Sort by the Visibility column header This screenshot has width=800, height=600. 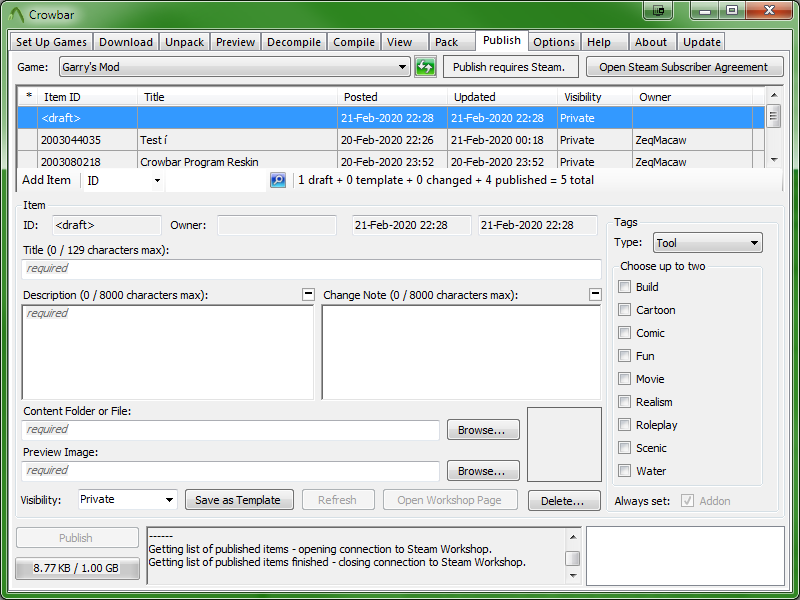[x=595, y=97]
